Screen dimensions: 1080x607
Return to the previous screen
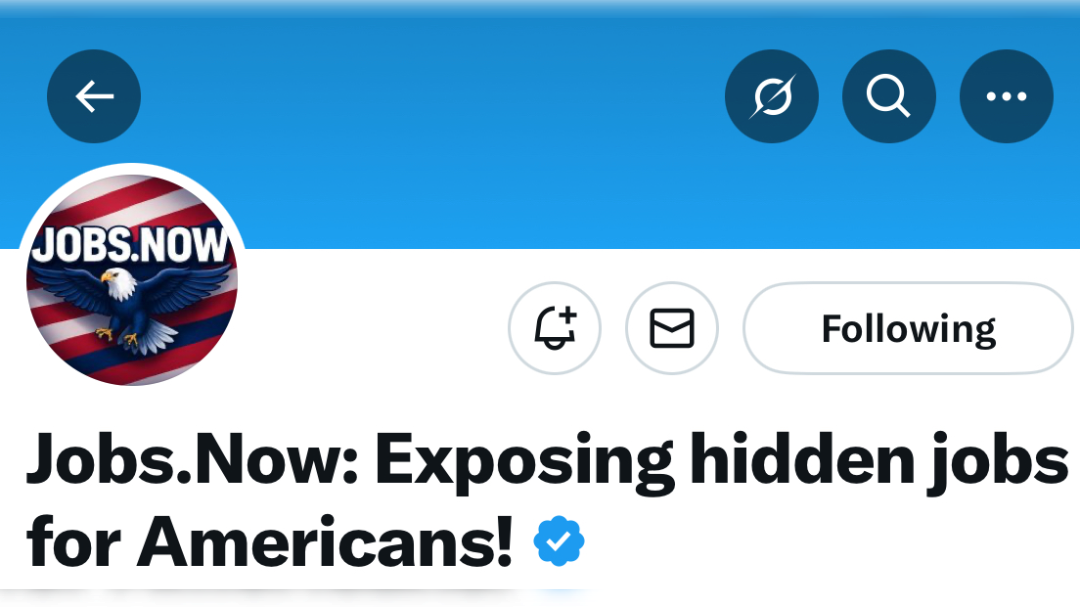[x=94, y=97]
